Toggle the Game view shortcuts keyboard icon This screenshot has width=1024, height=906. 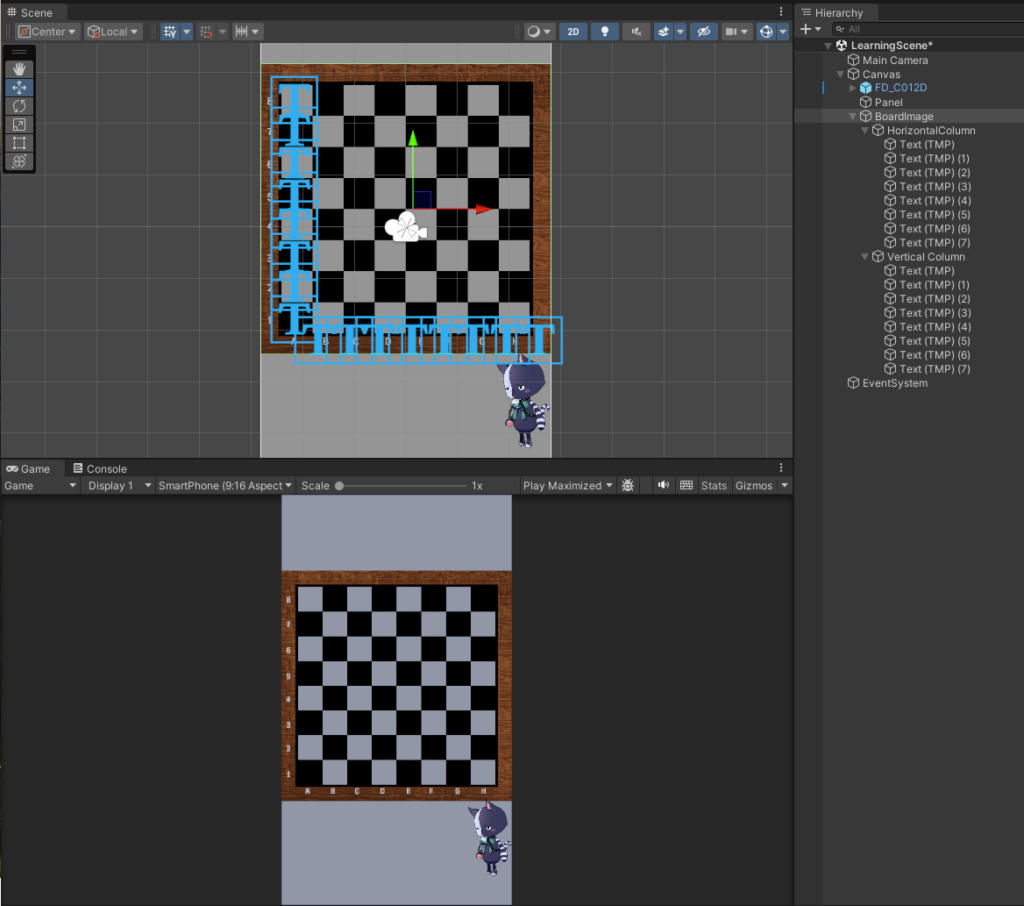686,486
